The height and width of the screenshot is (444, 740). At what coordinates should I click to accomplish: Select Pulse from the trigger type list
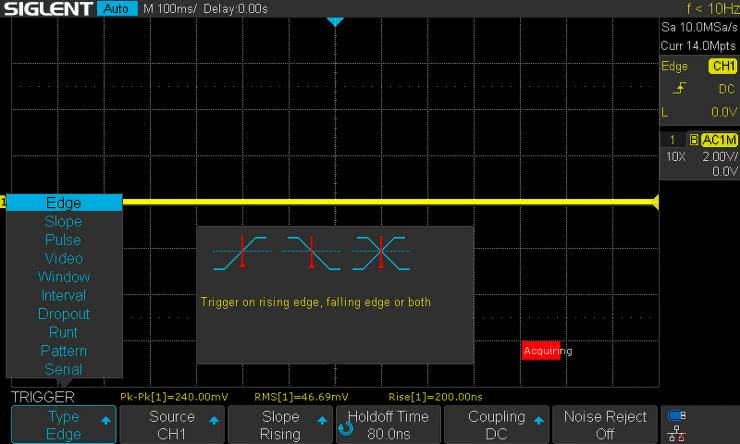coord(63,240)
